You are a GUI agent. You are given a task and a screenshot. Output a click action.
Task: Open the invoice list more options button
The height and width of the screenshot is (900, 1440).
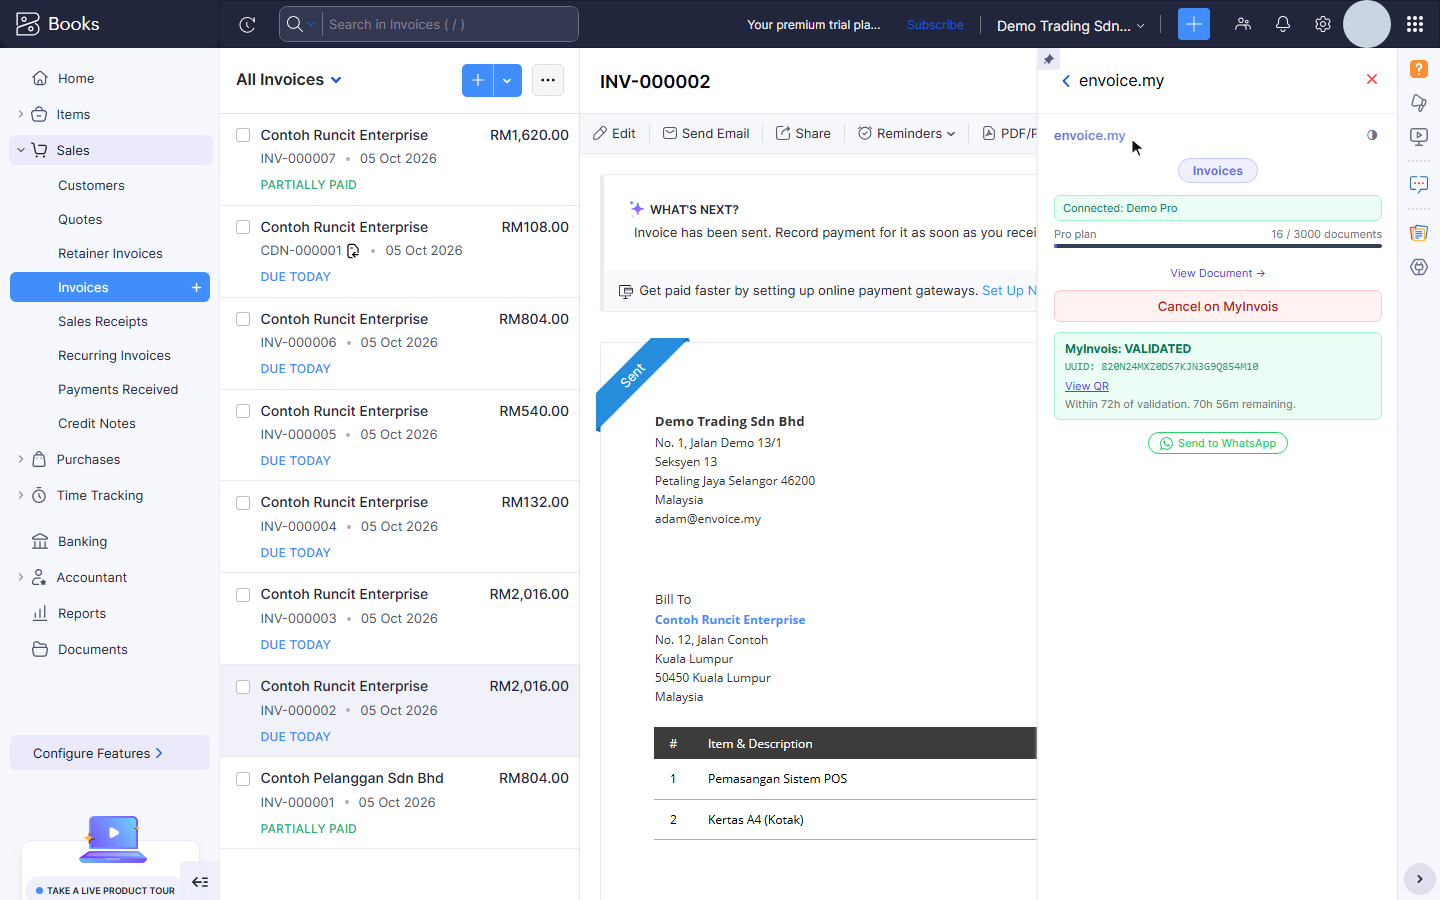548,80
